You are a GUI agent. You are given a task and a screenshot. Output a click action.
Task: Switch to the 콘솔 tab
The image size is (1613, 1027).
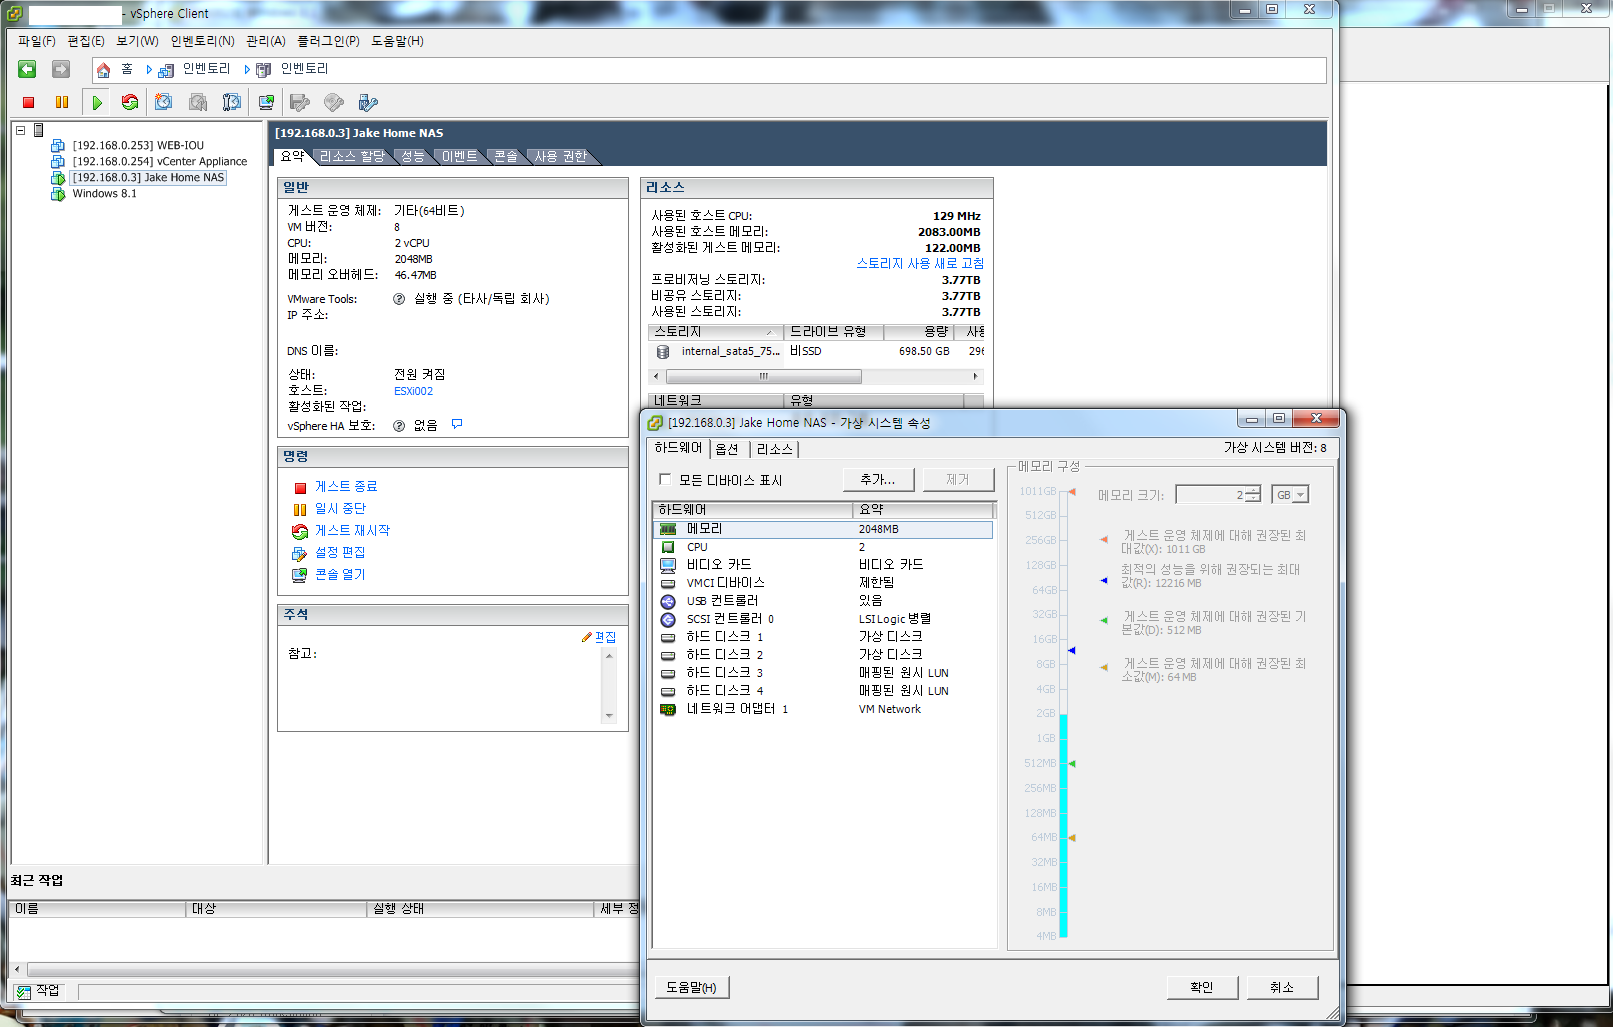point(506,157)
